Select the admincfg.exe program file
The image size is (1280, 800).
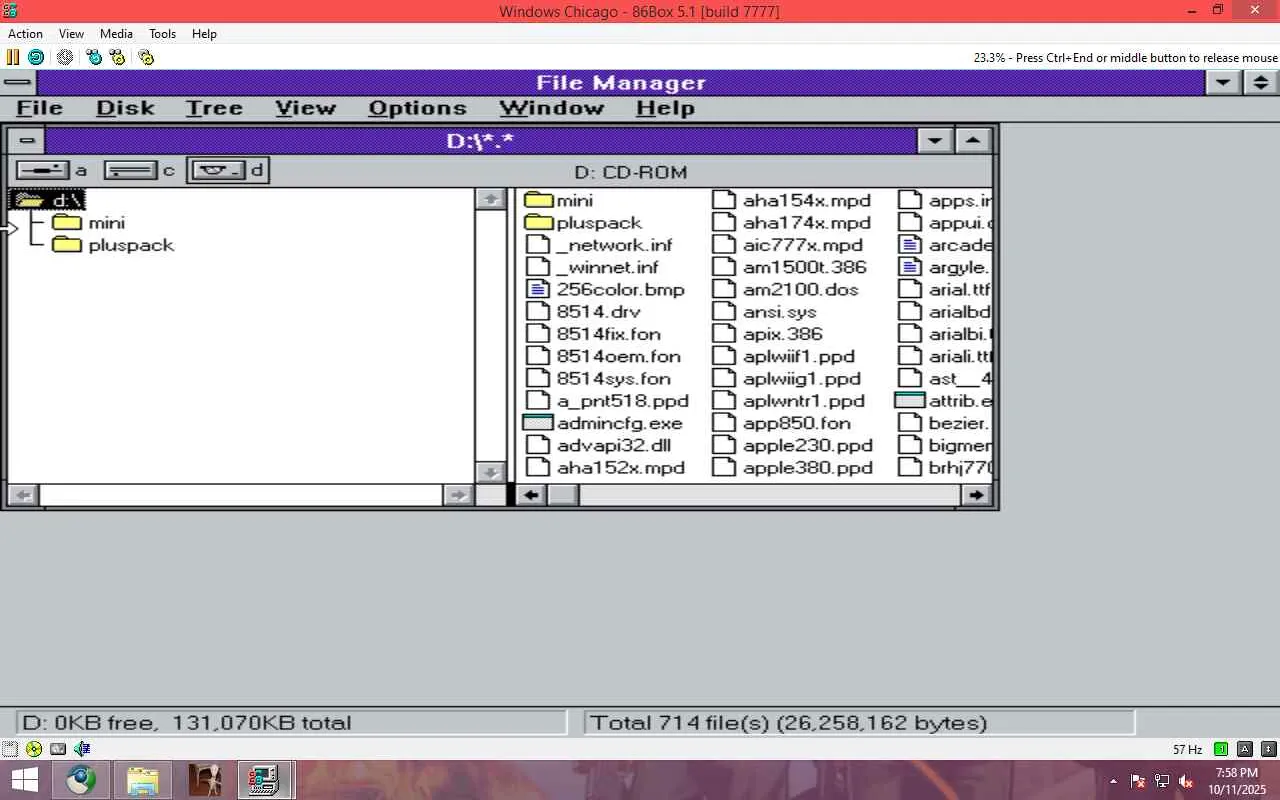[x=603, y=423]
